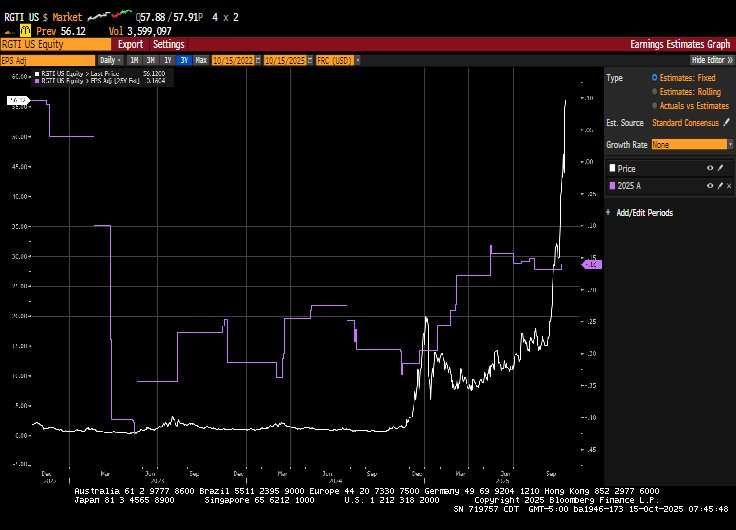Toggle visibility of the 2025 A series eye icon
Image resolution: width=736 pixels, height=530 pixels.
(710, 186)
